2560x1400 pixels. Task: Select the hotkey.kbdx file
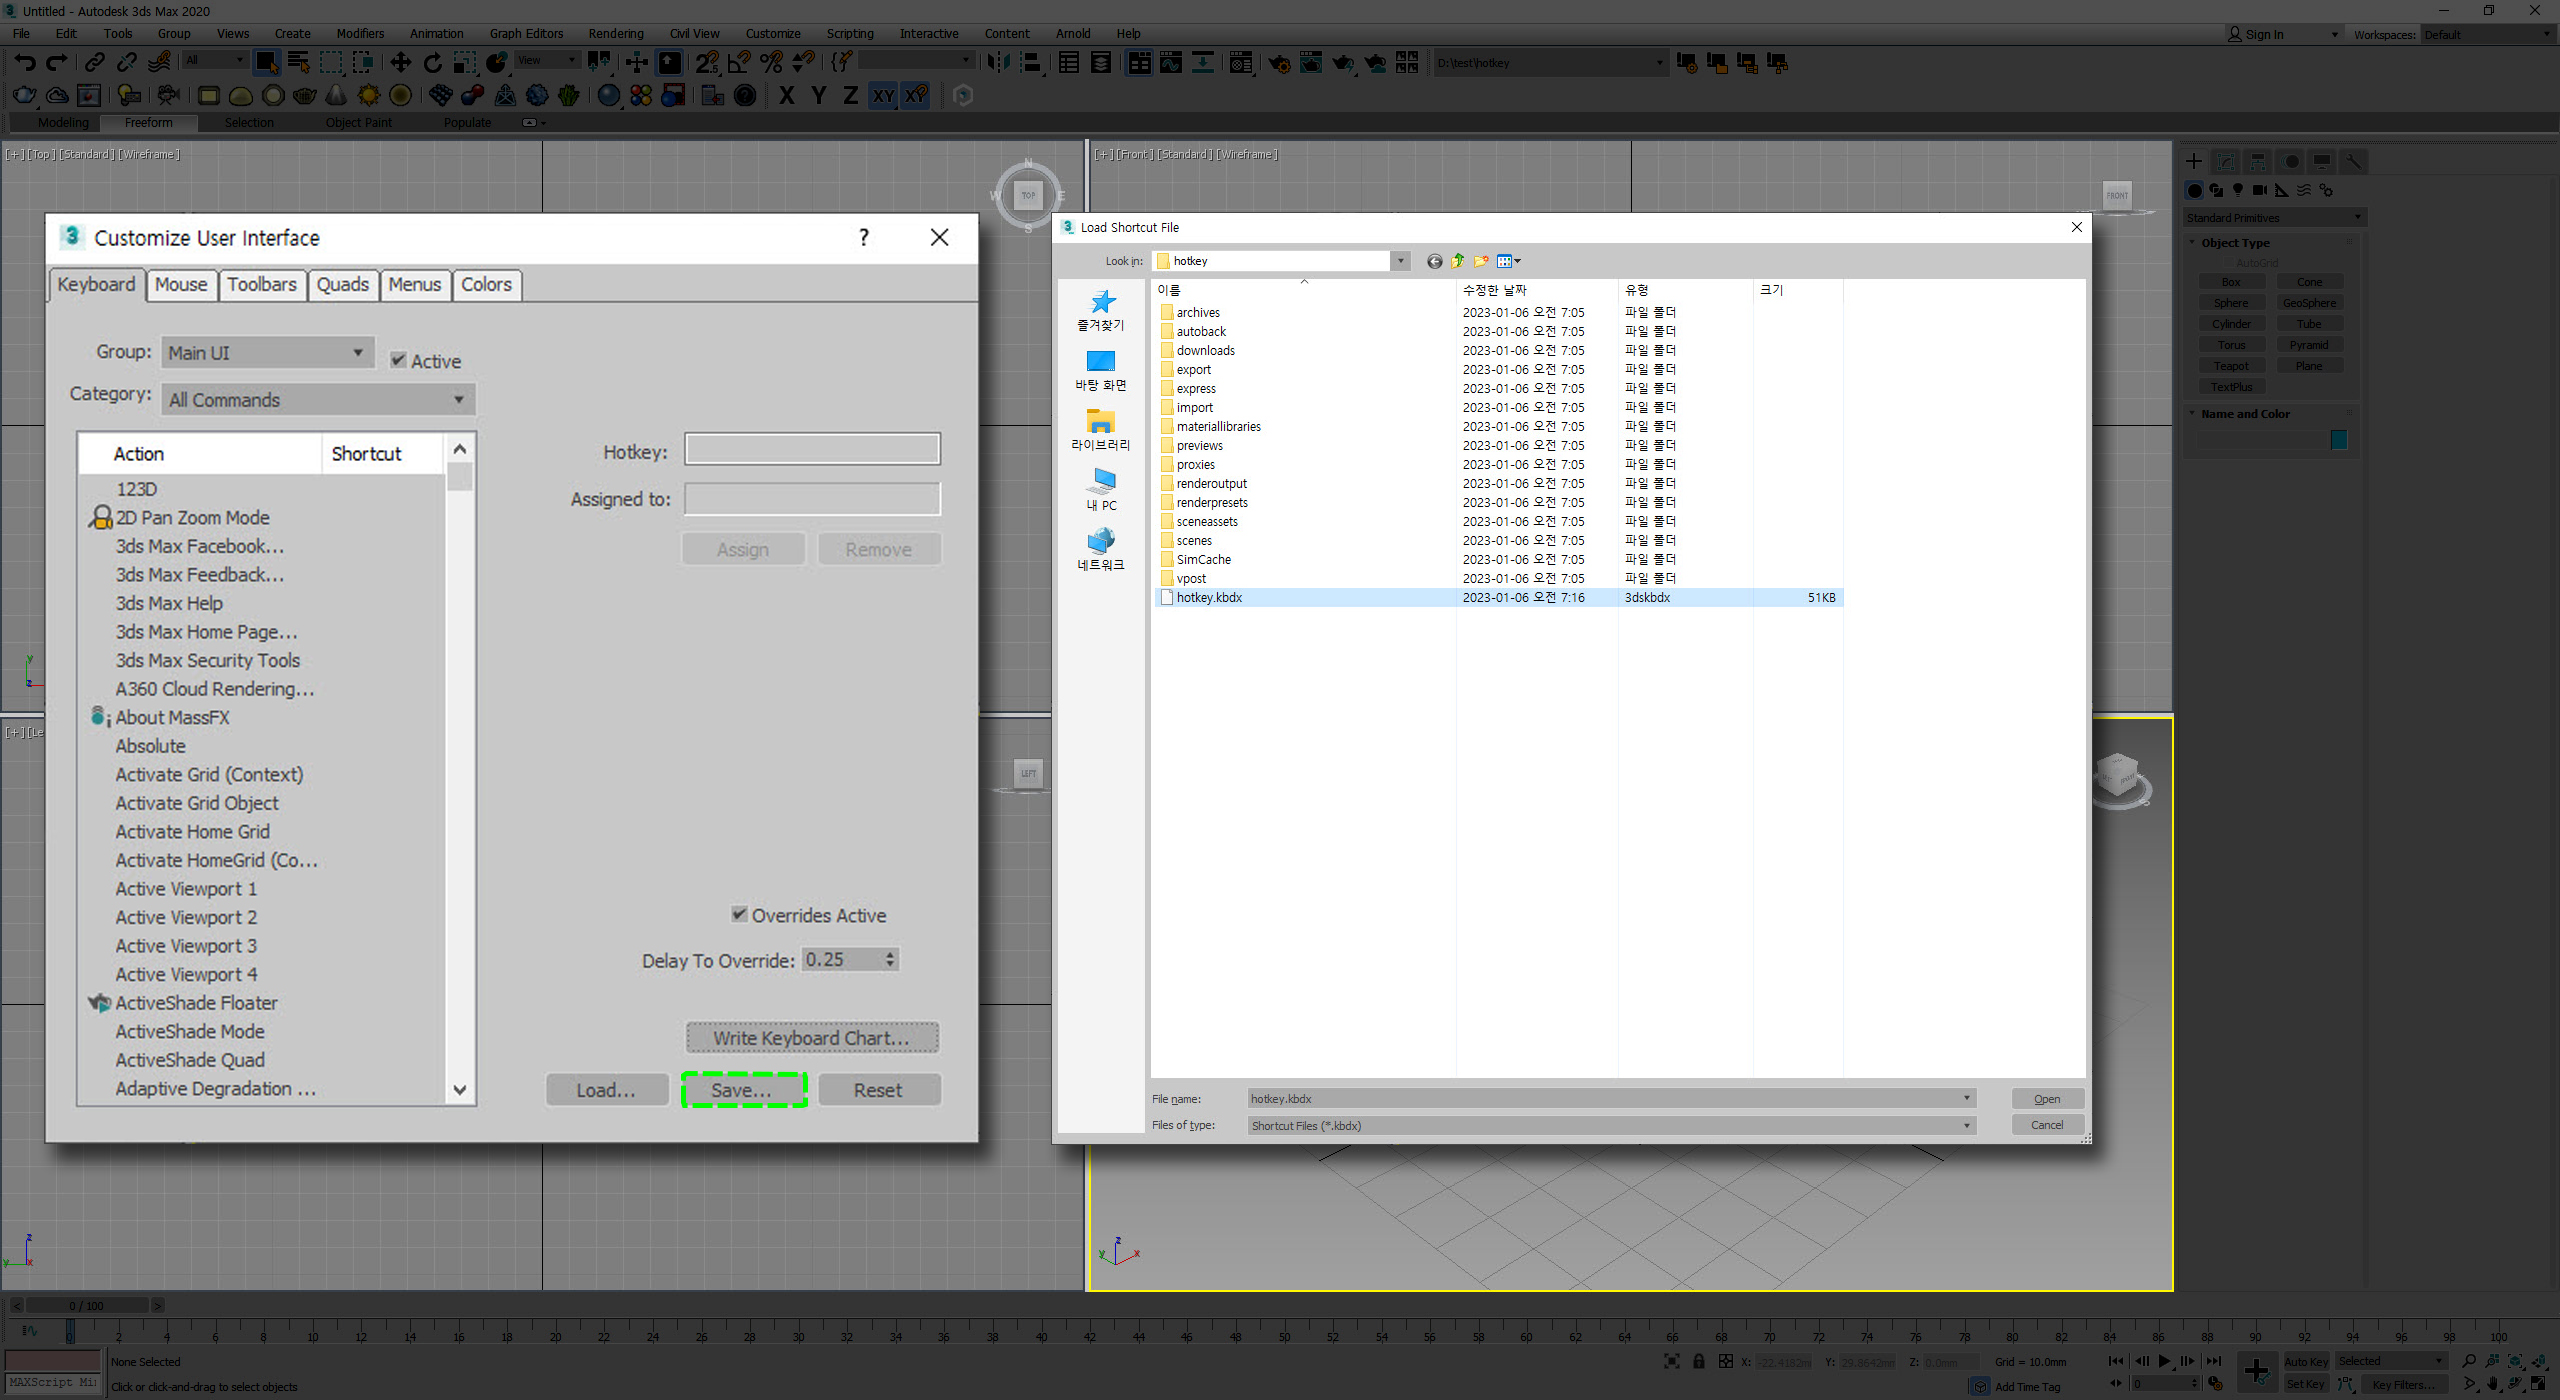pyautogui.click(x=1209, y=597)
